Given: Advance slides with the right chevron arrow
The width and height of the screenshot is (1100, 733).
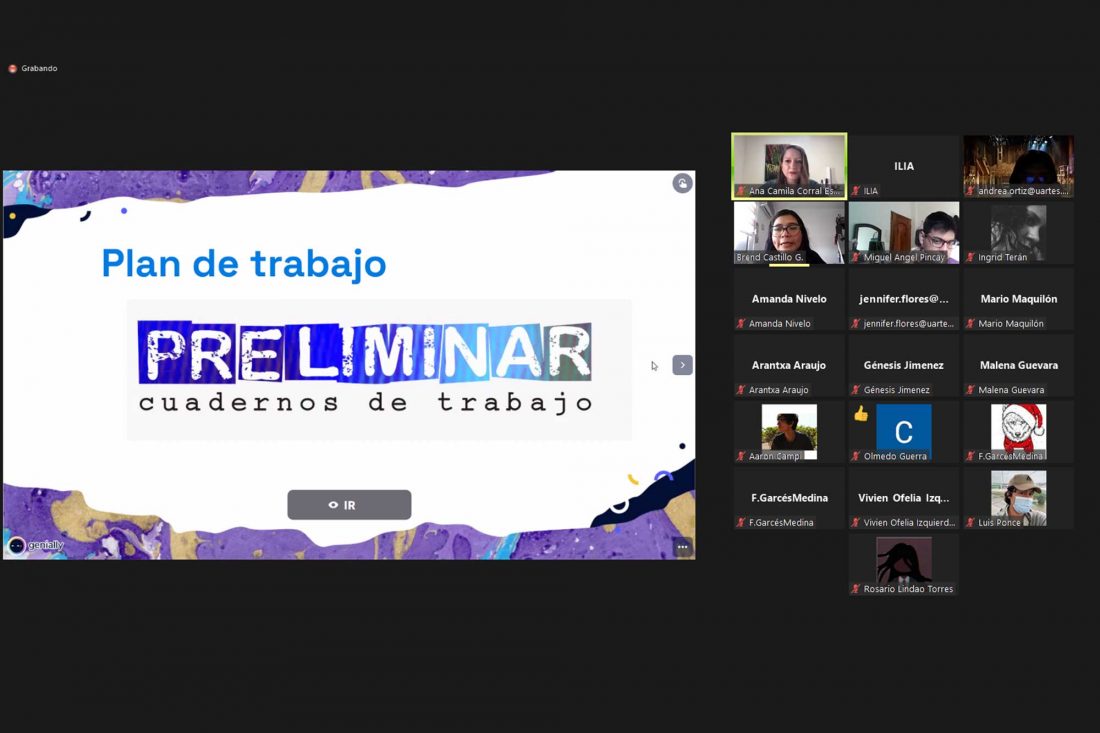Looking at the screenshot, I should coord(682,365).
